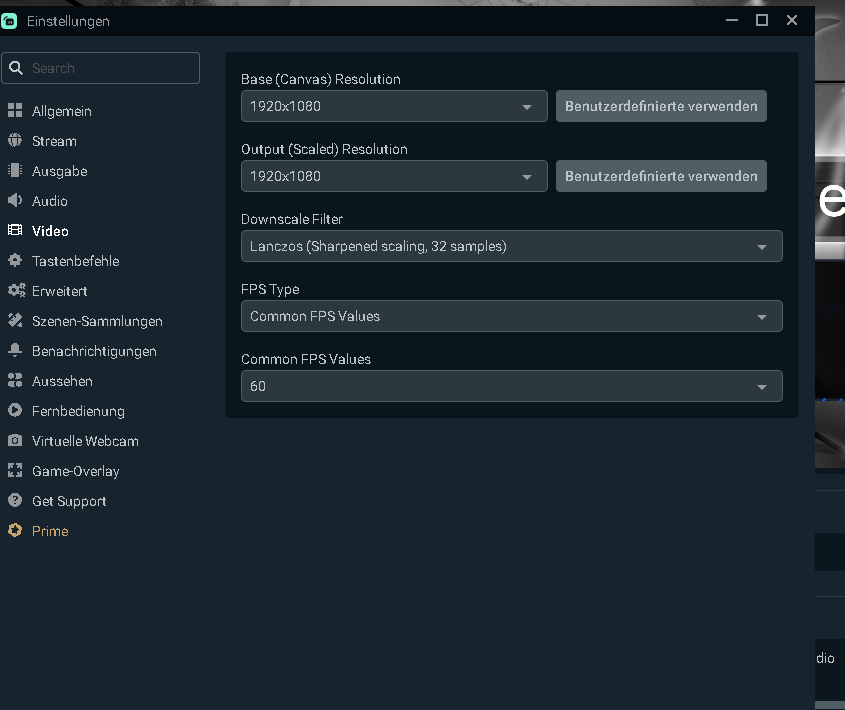The height and width of the screenshot is (710, 845).
Task: Select the Prime entry in the sidebar
Action: coord(50,531)
